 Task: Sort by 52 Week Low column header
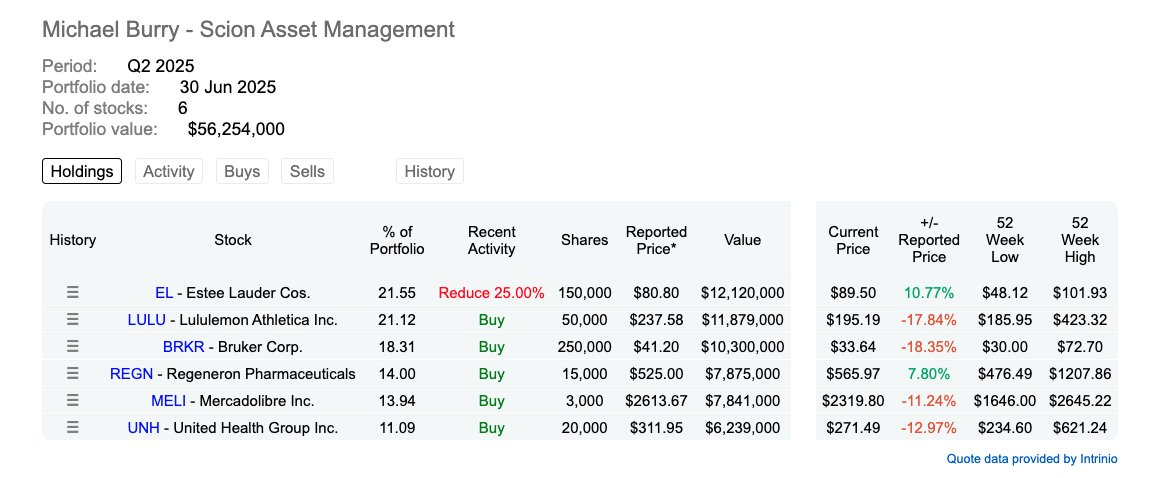tap(1004, 240)
